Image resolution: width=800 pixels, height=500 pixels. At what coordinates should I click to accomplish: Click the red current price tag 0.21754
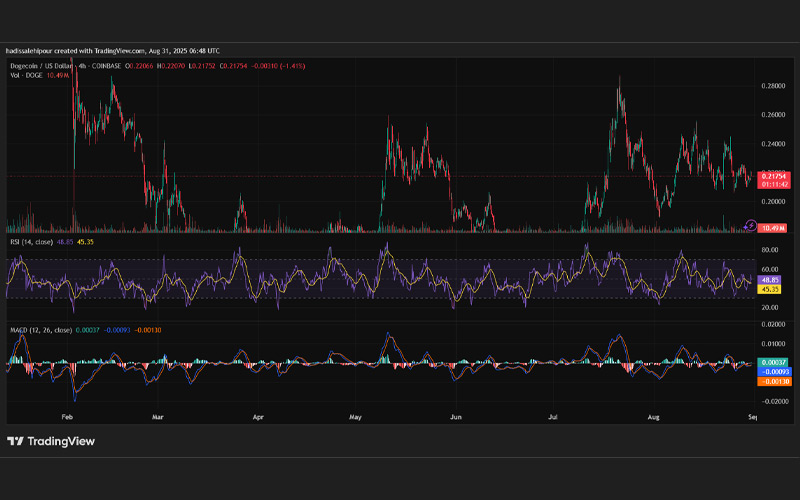pos(773,176)
